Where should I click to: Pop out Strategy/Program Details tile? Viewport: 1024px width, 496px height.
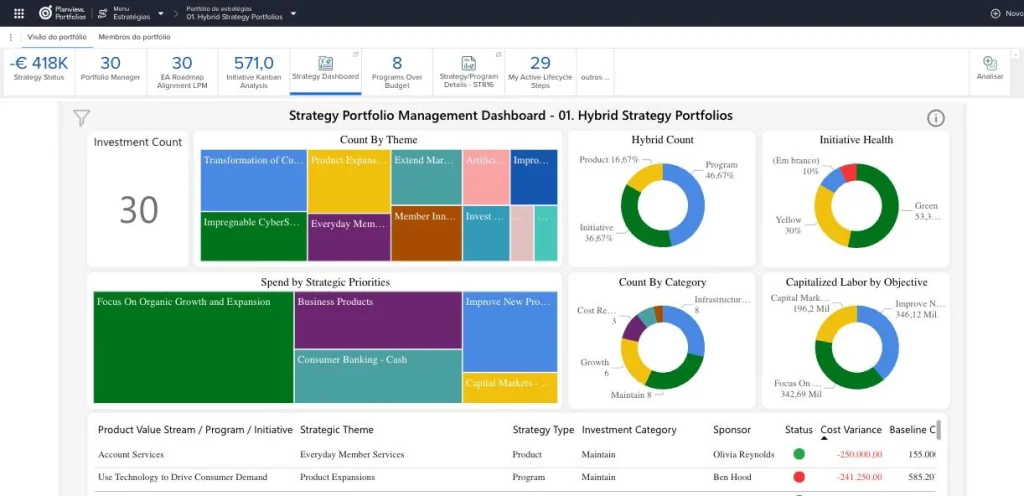pos(499,54)
